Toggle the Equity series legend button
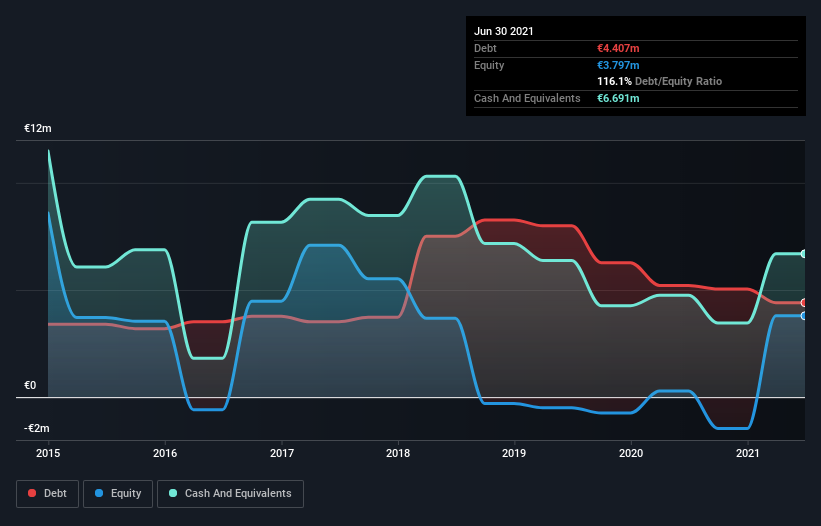821x526 pixels. pyautogui.click(x=118, y=494)
